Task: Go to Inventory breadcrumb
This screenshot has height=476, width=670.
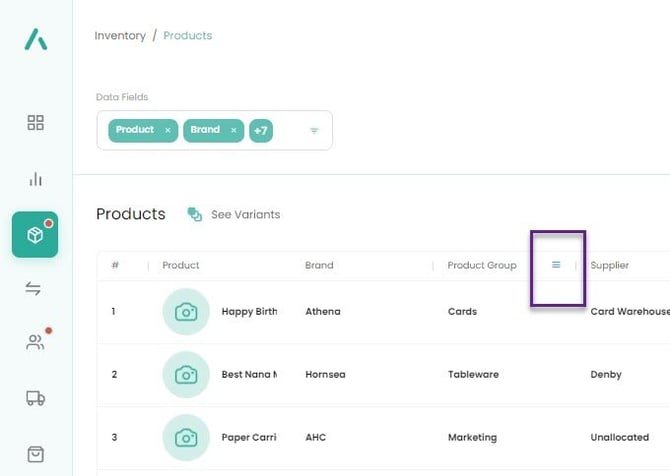Action: coord(119,36)
